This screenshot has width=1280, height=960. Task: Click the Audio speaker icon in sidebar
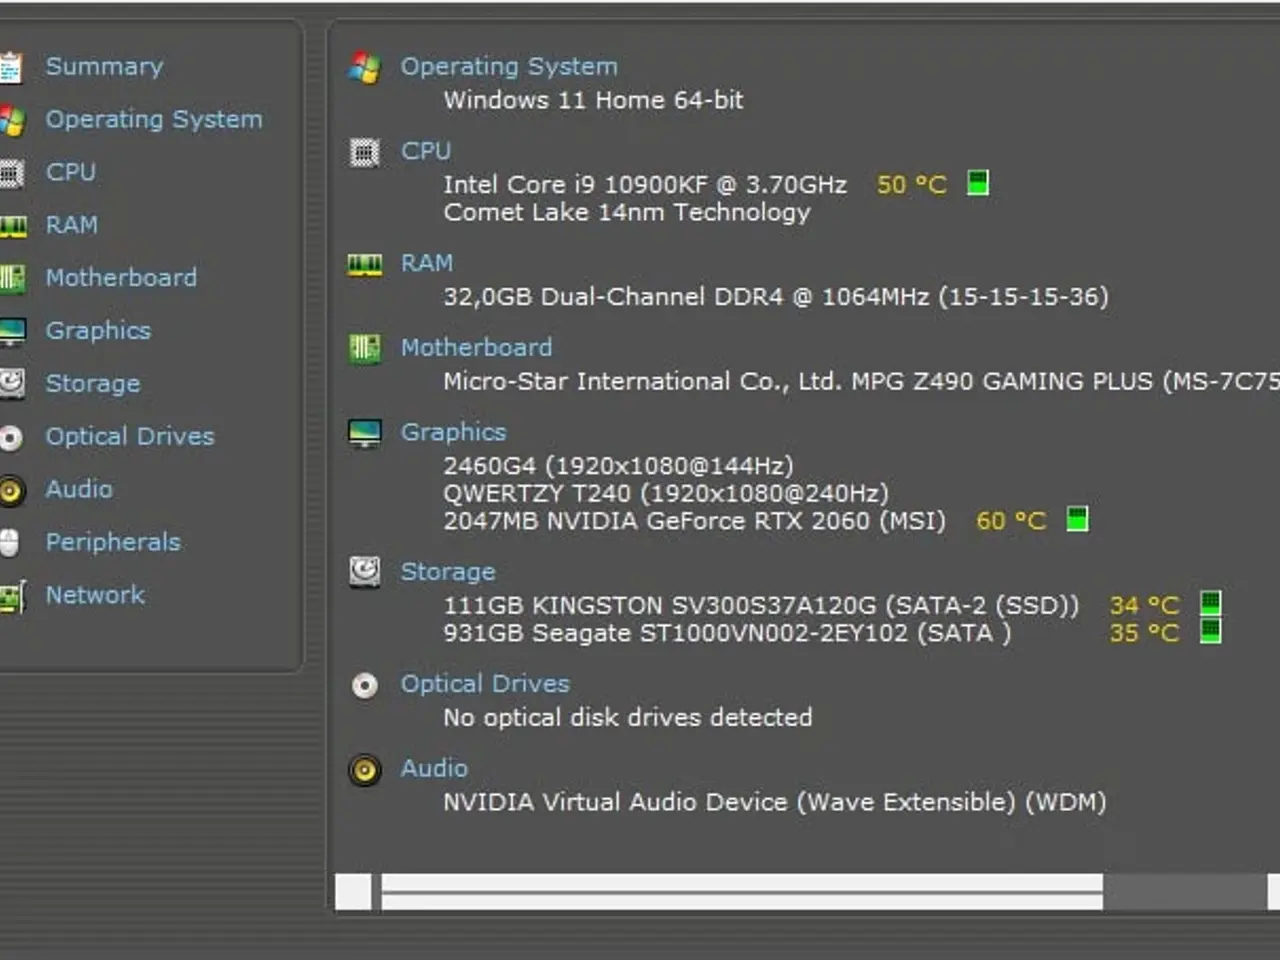coord(11,490)
